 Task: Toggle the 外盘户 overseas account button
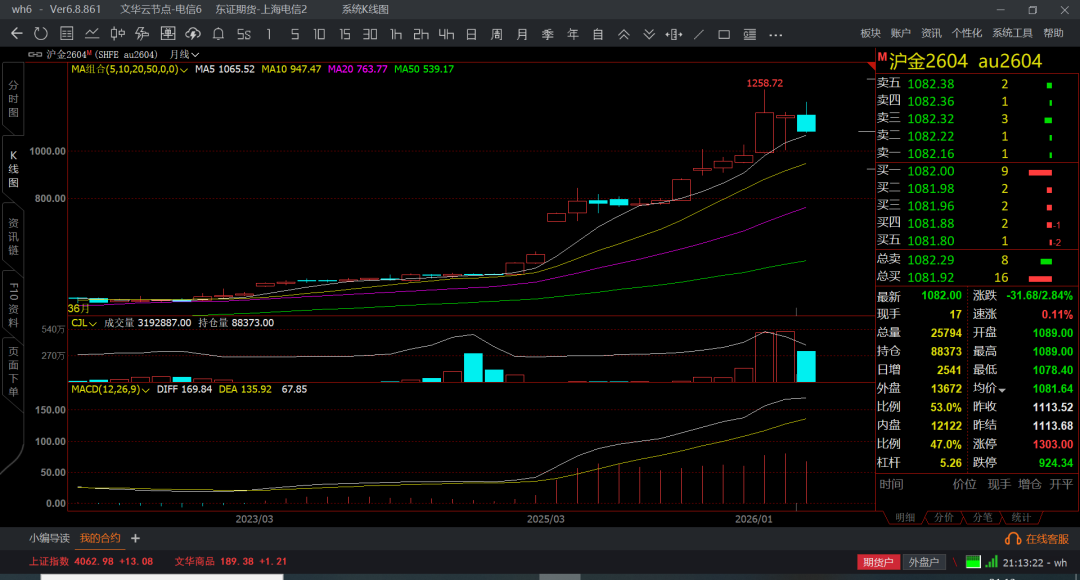point(923,562)
